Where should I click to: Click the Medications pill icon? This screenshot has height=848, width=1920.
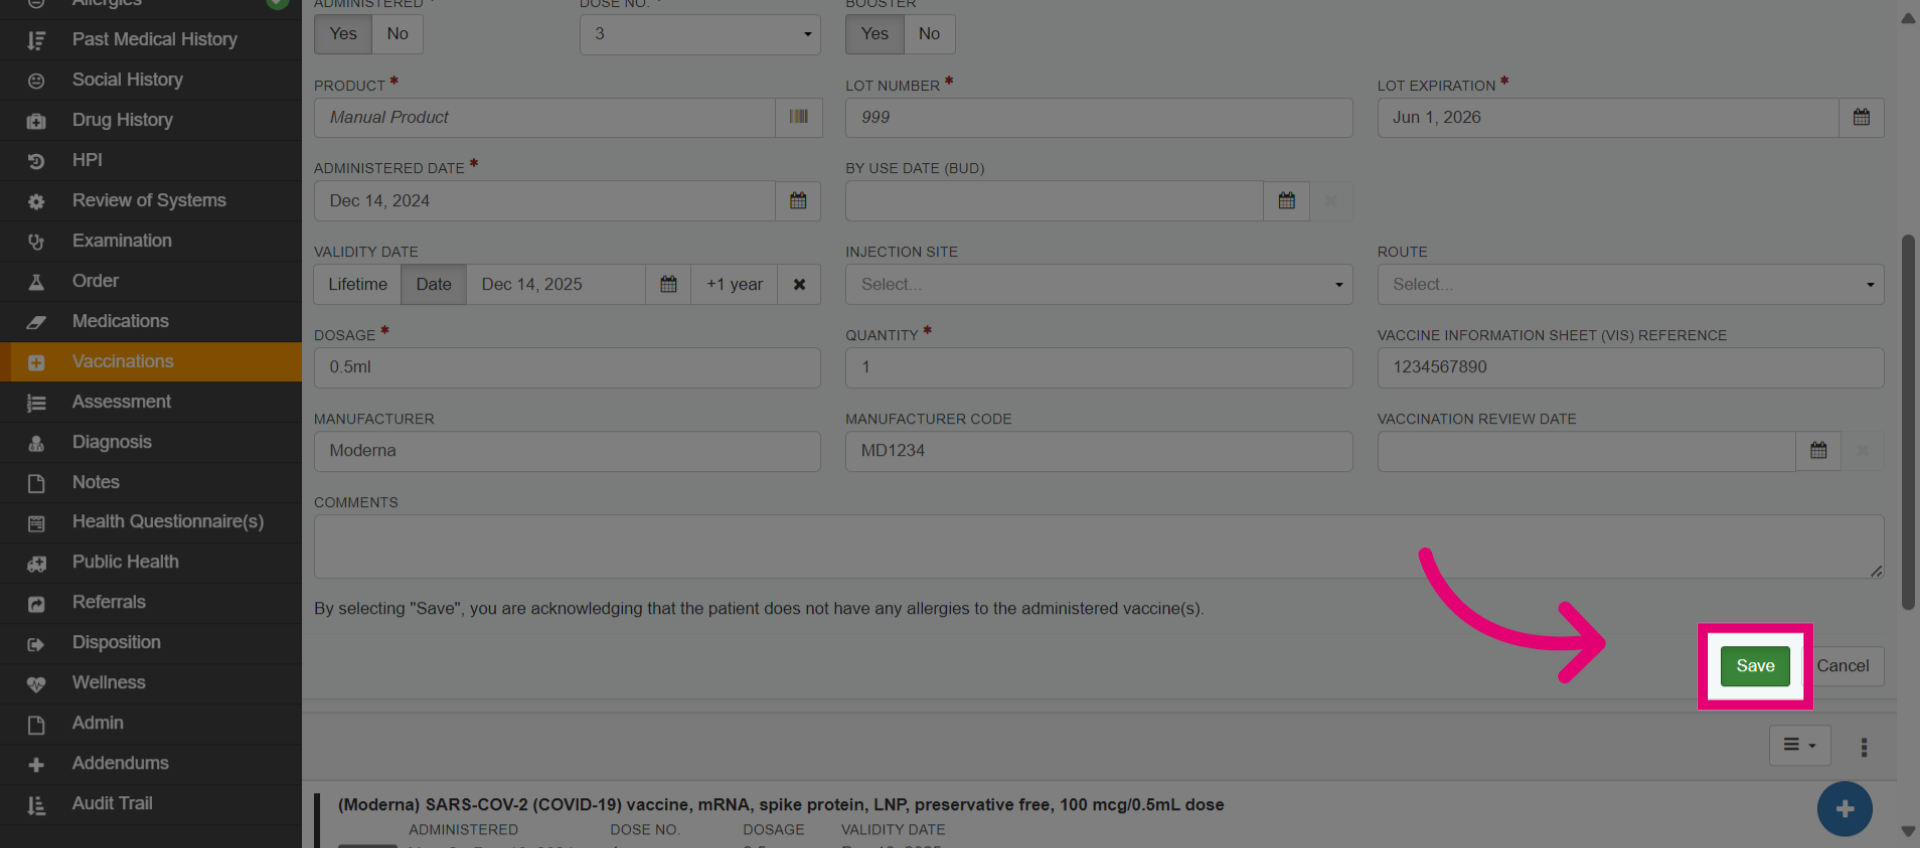pos(36,322)
